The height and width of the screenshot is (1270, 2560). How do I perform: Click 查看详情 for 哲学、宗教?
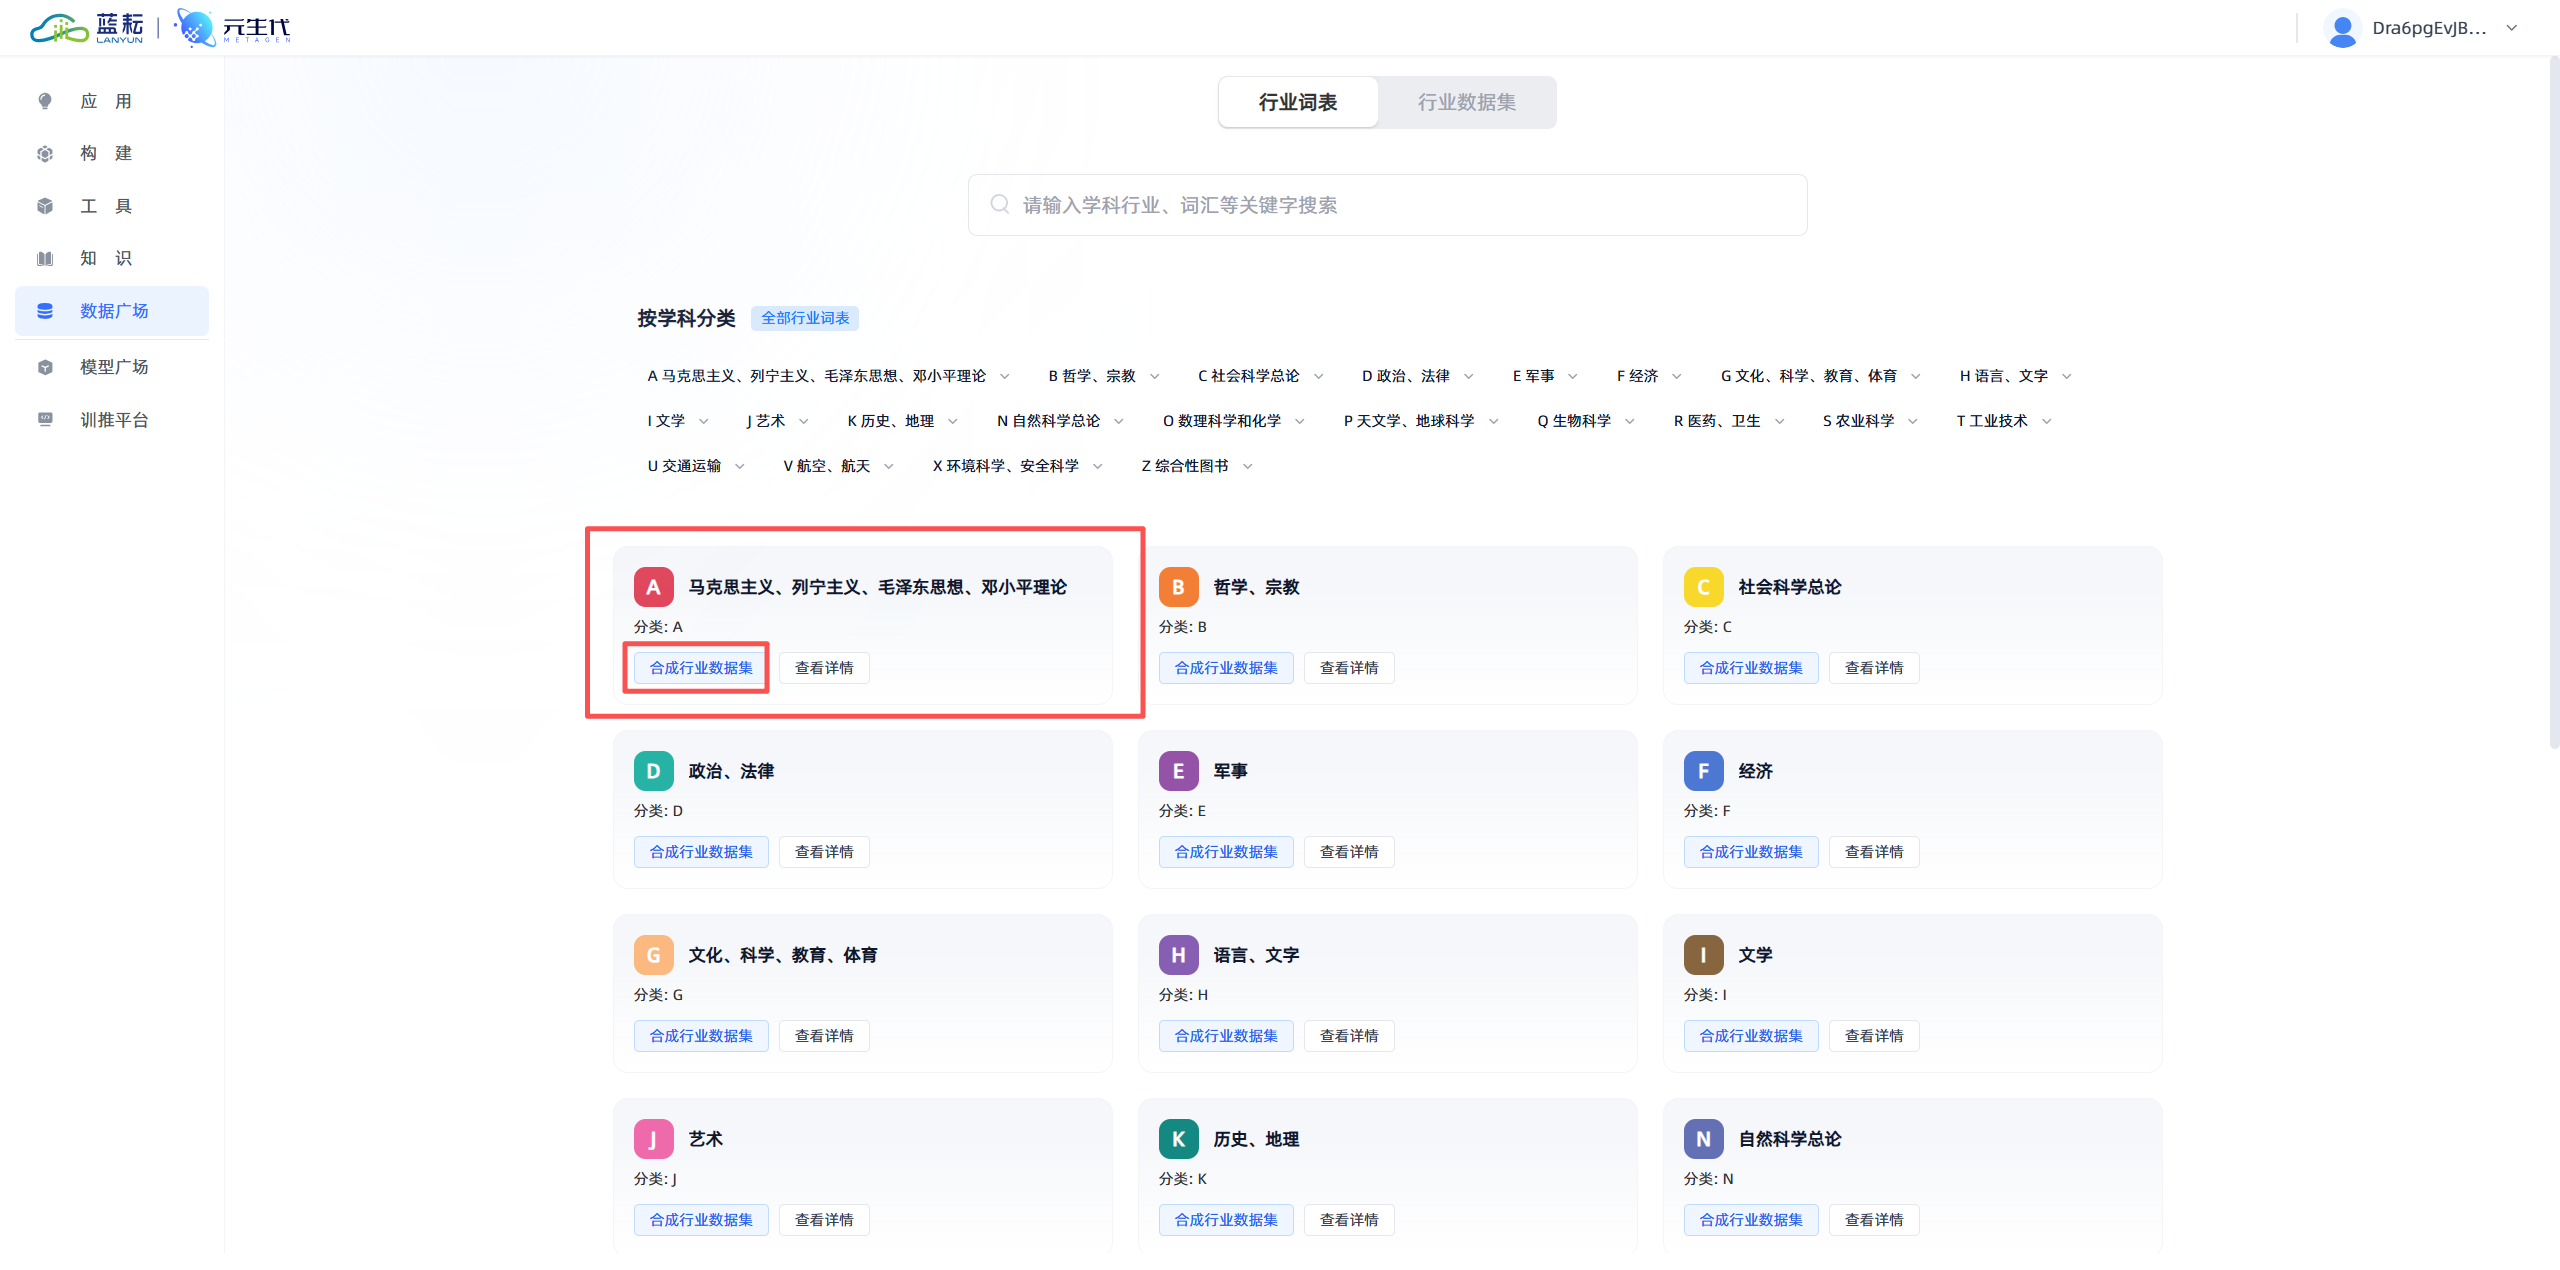tap(1348, 668)
